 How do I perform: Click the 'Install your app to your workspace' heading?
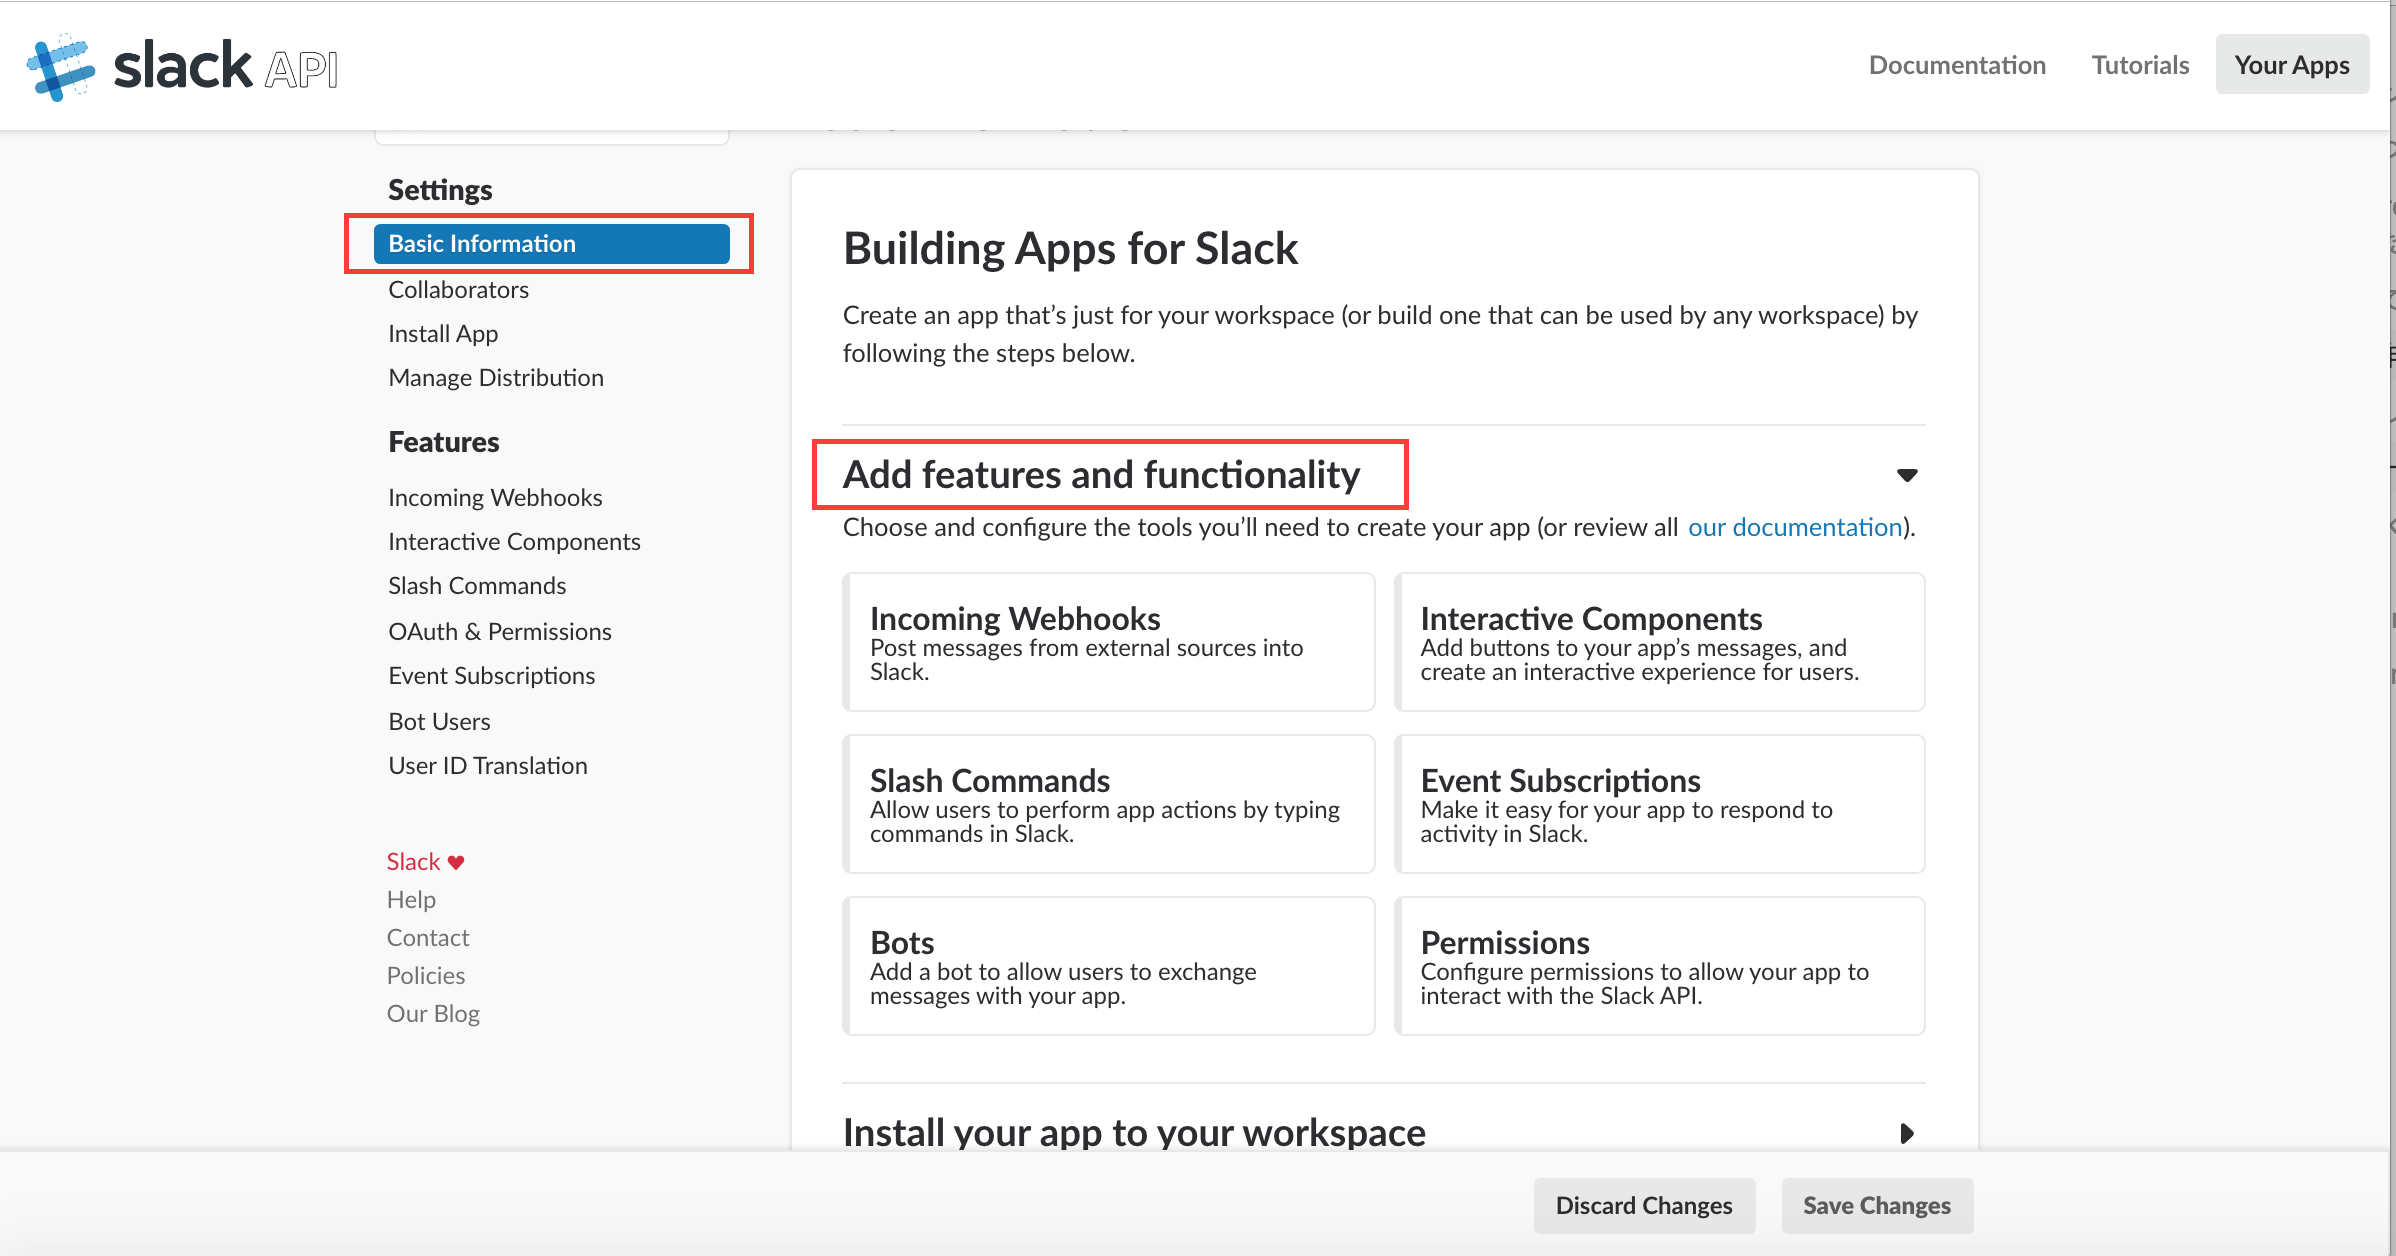pyautogui.click(x=1134, y=1132)
